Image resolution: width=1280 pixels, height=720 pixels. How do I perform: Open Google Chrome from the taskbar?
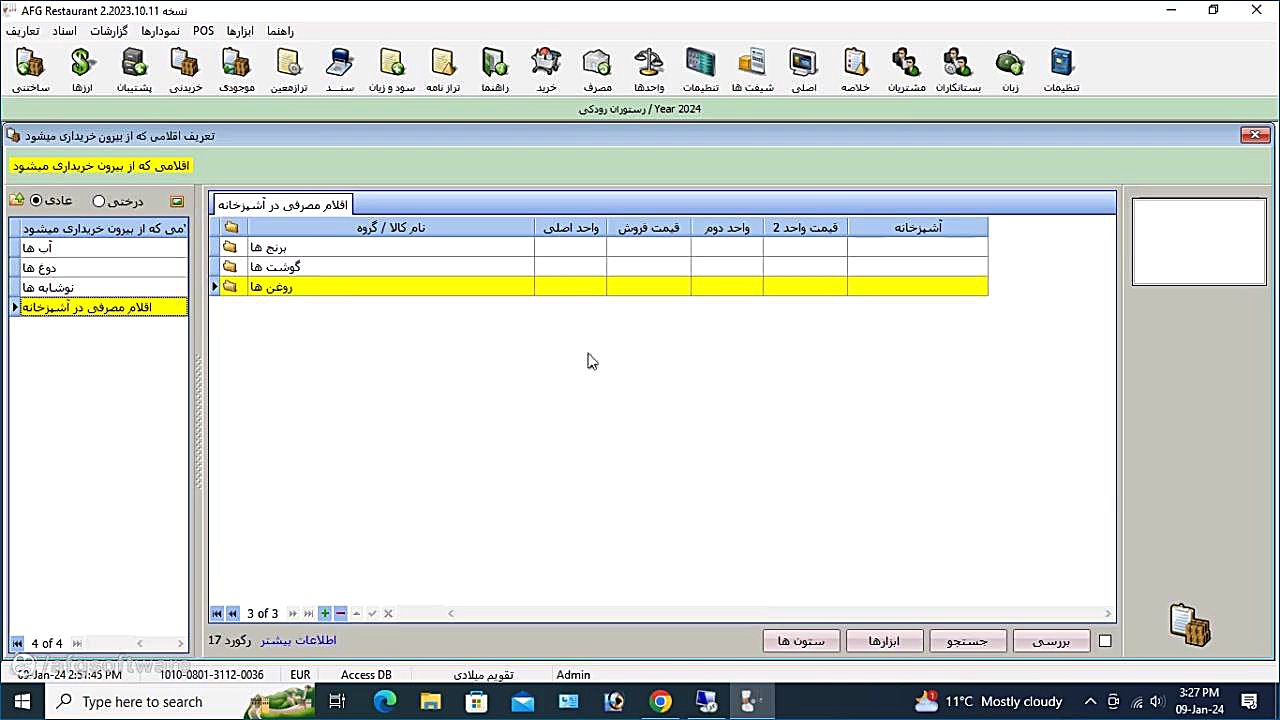tap(660, 702)
